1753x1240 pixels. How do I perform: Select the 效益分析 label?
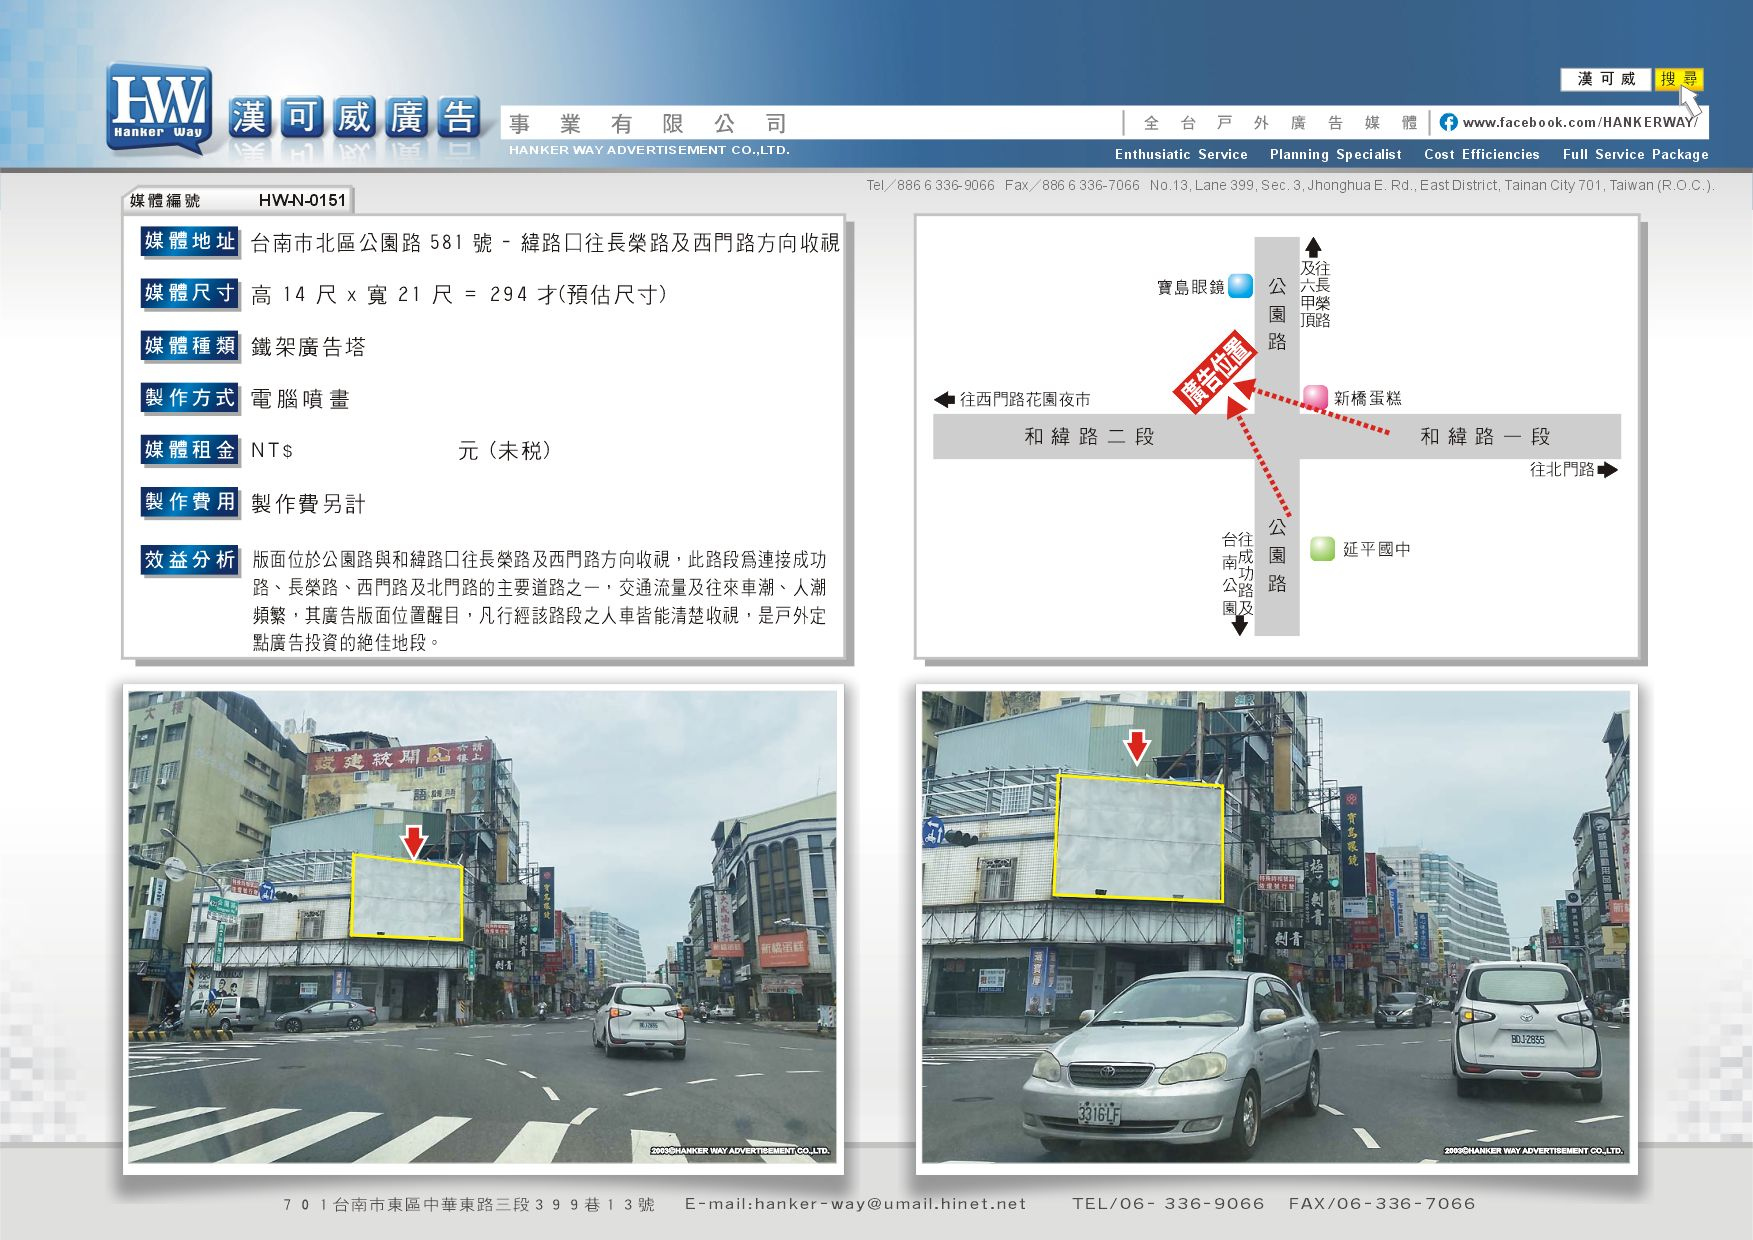pos(190,560)
